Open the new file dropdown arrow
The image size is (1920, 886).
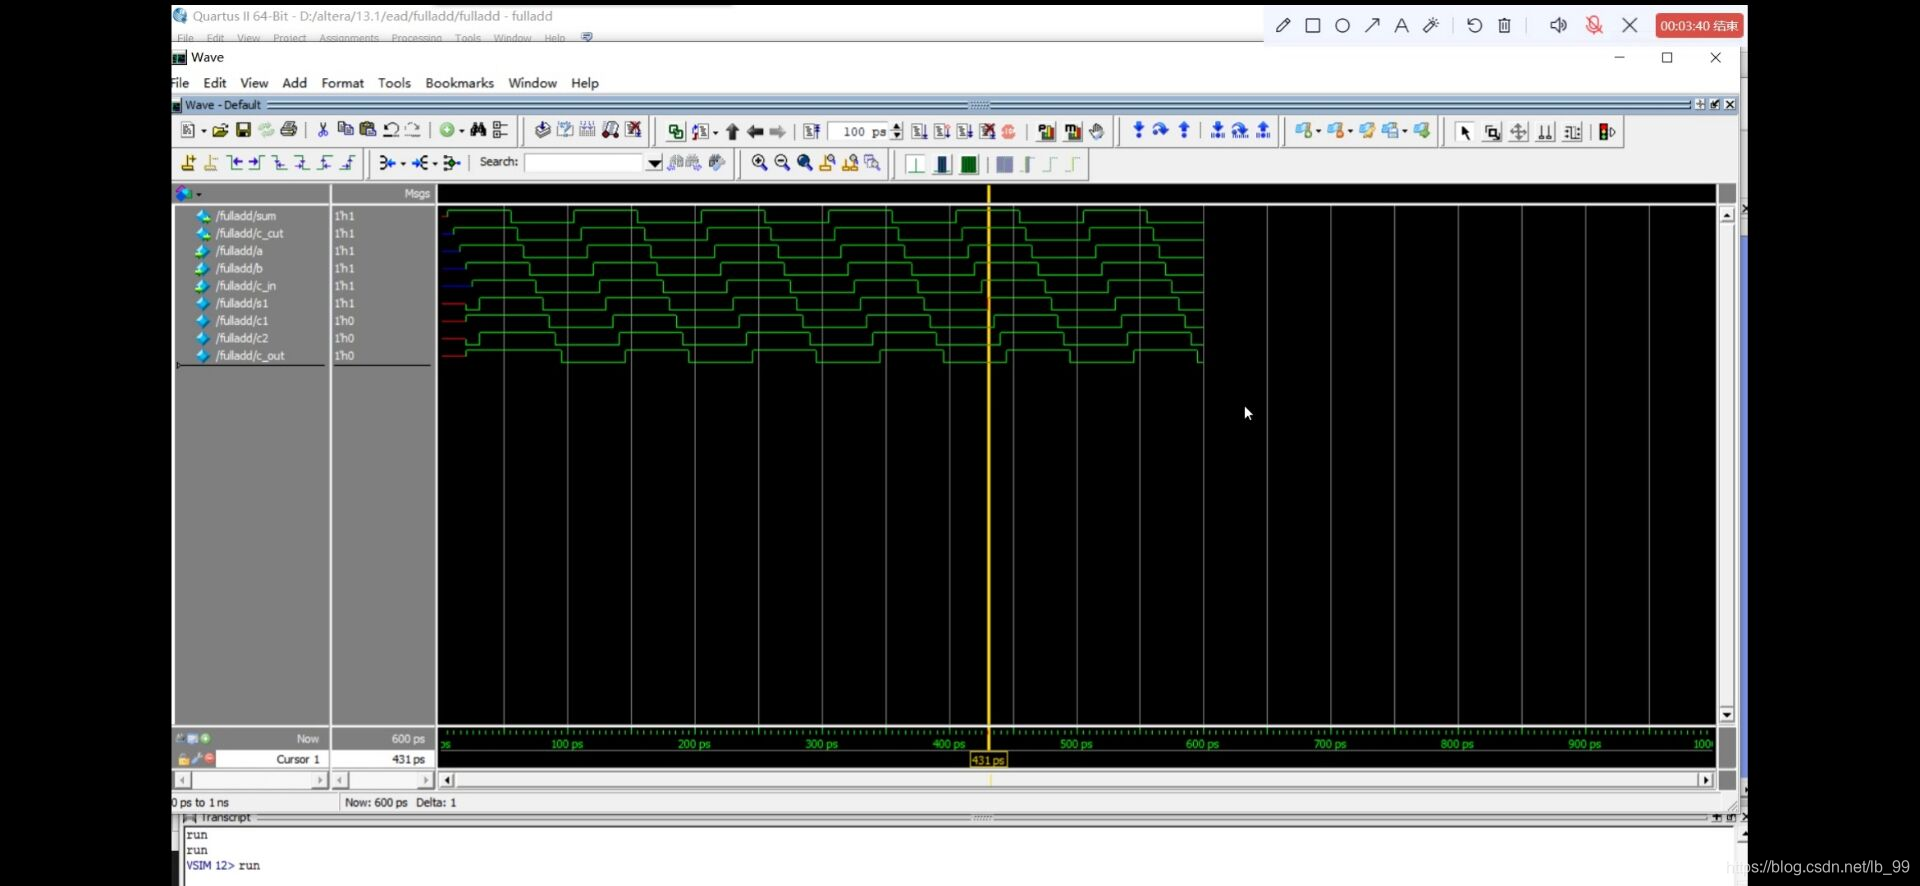tap(203, 131)
